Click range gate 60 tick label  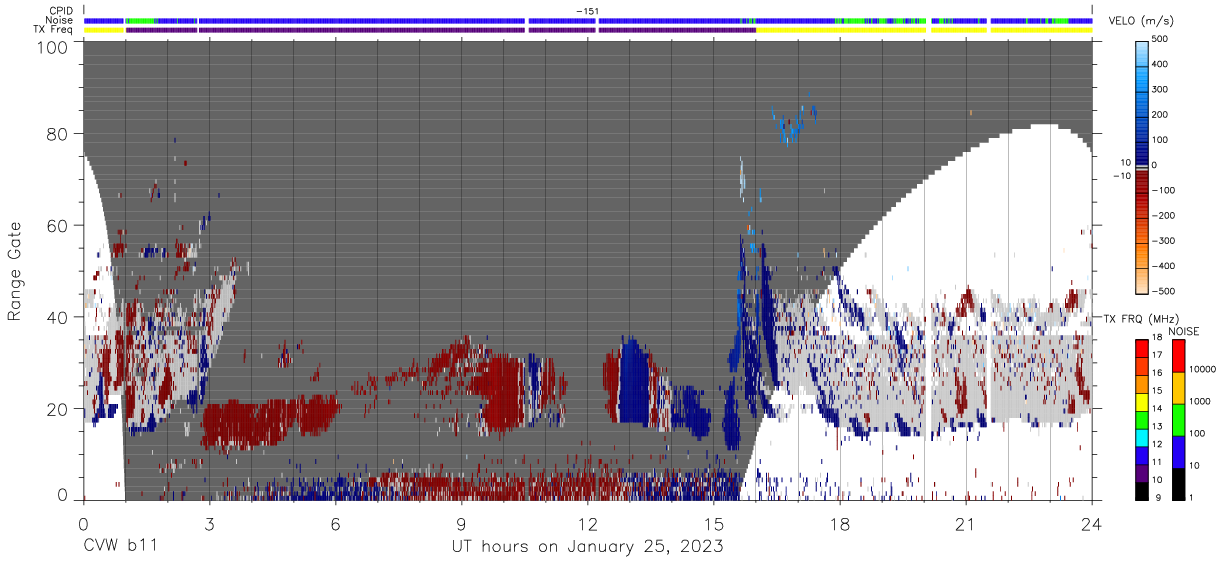[59, 225]
